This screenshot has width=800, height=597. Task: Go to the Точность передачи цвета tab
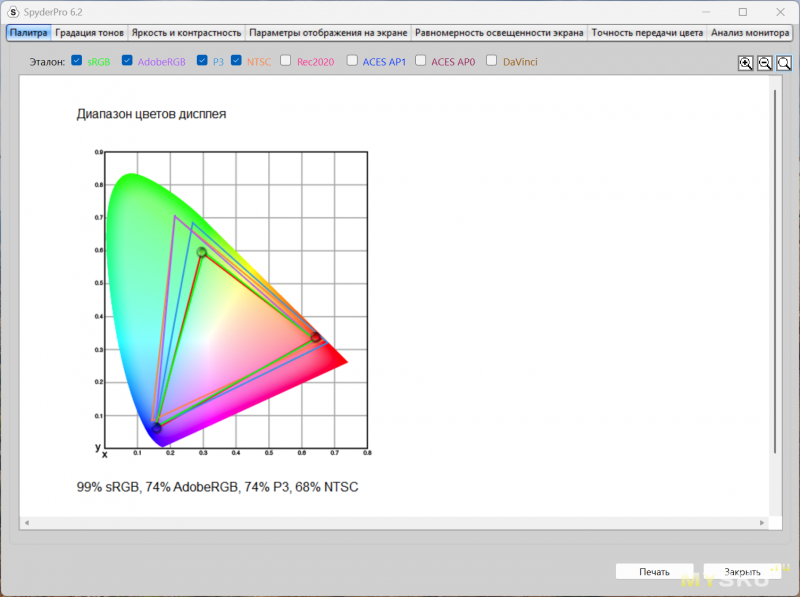646,32
